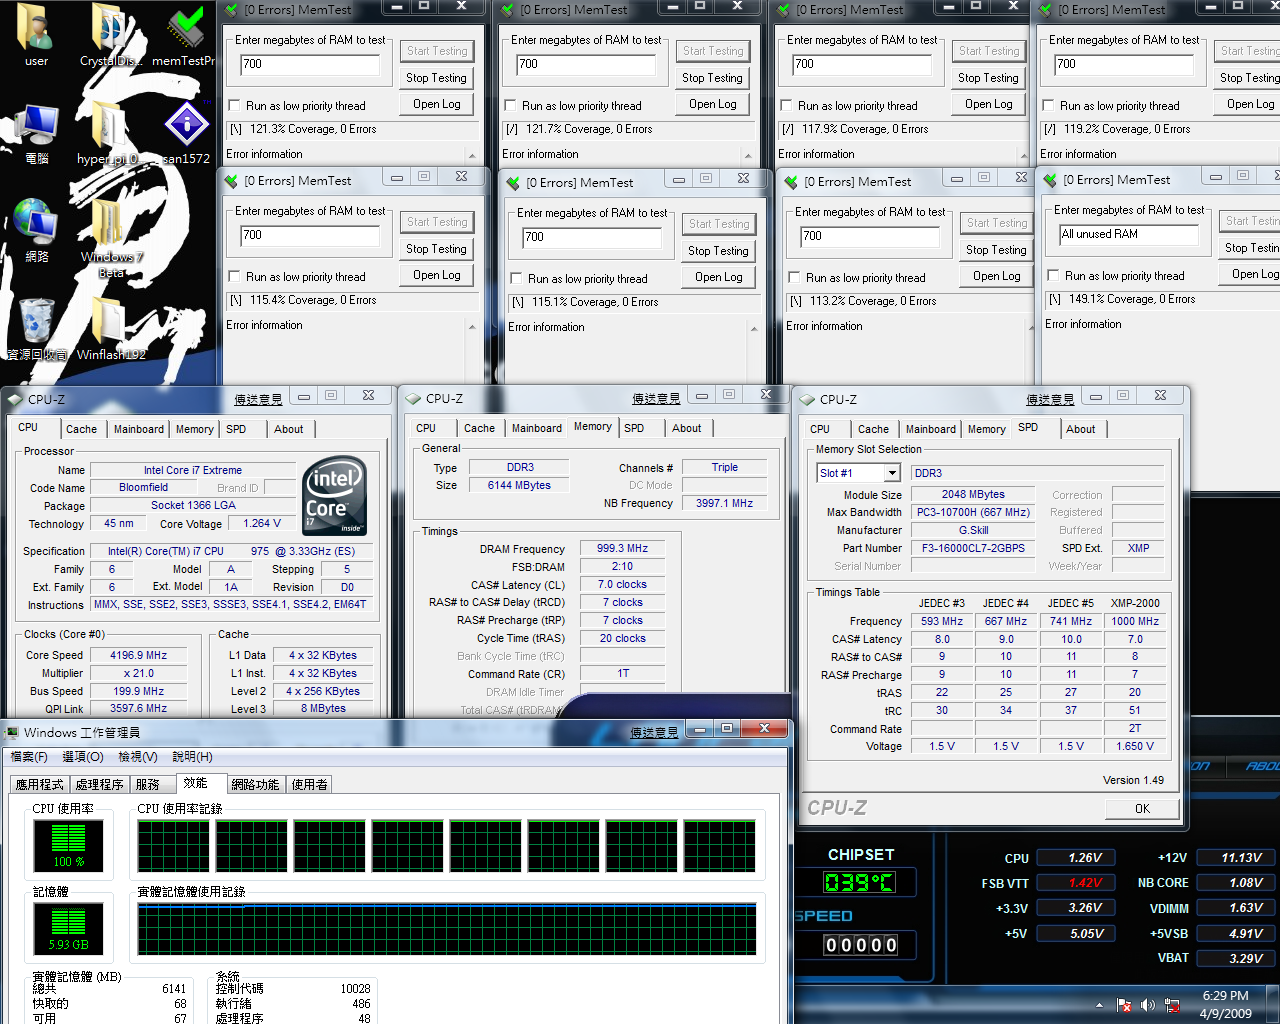Click the Show Desktop button at taskbar edge

(1273, 1005)
